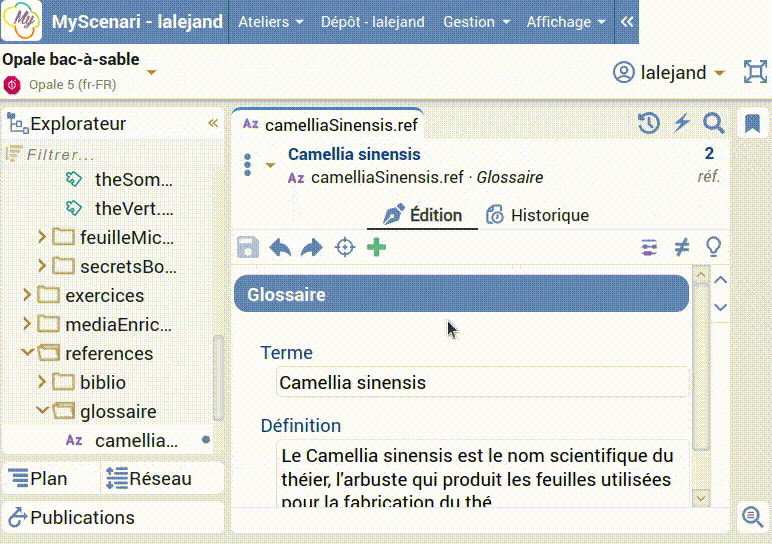Click the bookmark icon at top right
Image resolution: width=772 pixels, height=544 pixels.
click(752, 124)
